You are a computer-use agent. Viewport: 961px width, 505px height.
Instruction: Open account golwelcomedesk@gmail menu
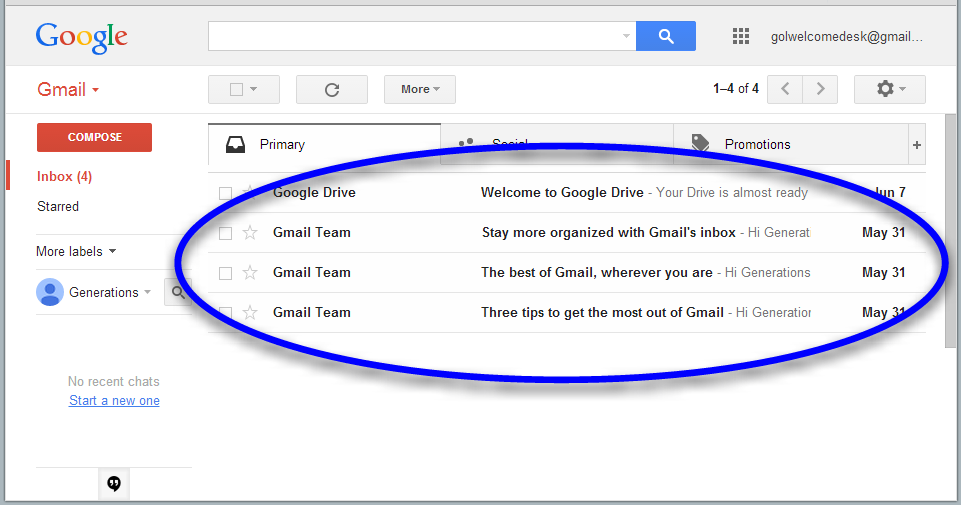click(x=846, y=37)
